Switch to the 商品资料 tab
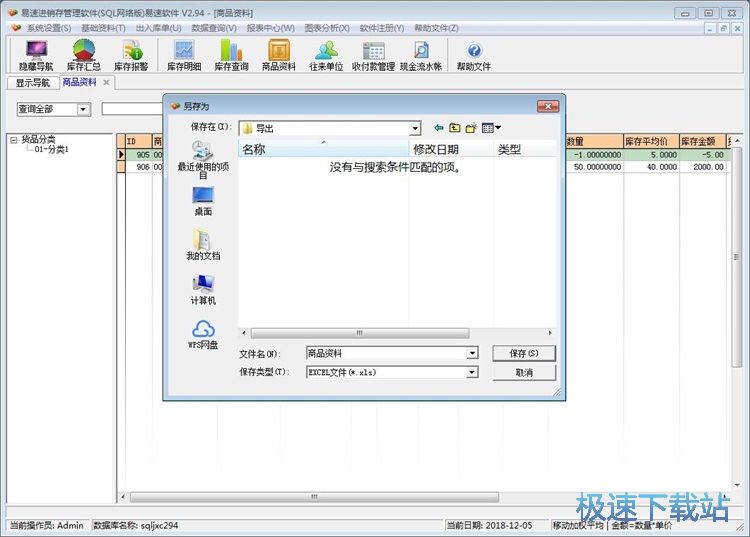 [x=79, y=82]
